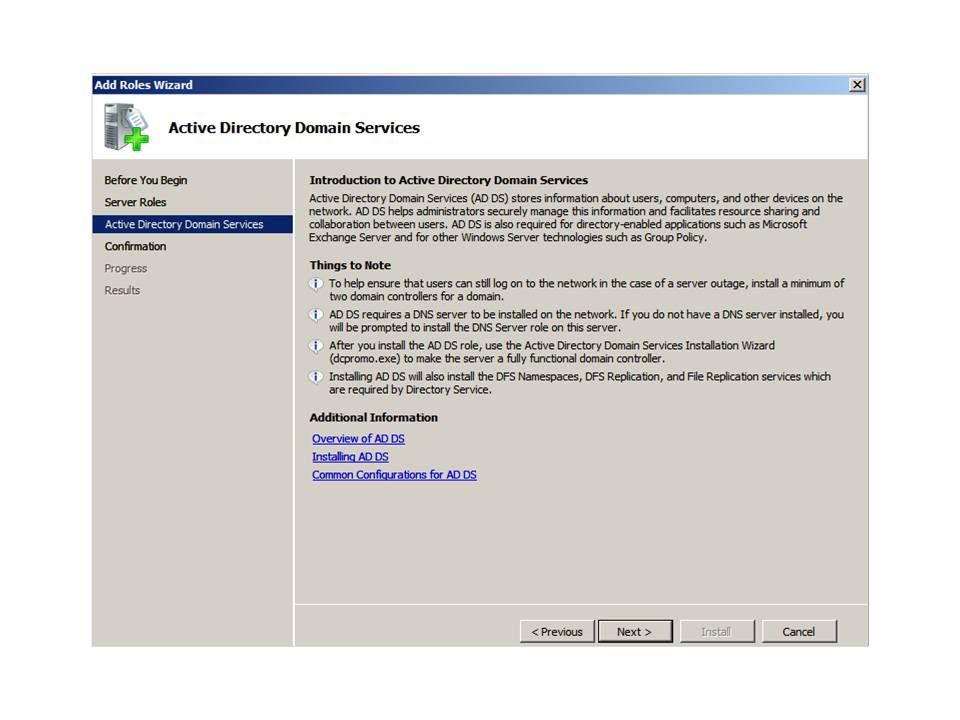Open the Overview of AD DS link

tap(358, 438)
